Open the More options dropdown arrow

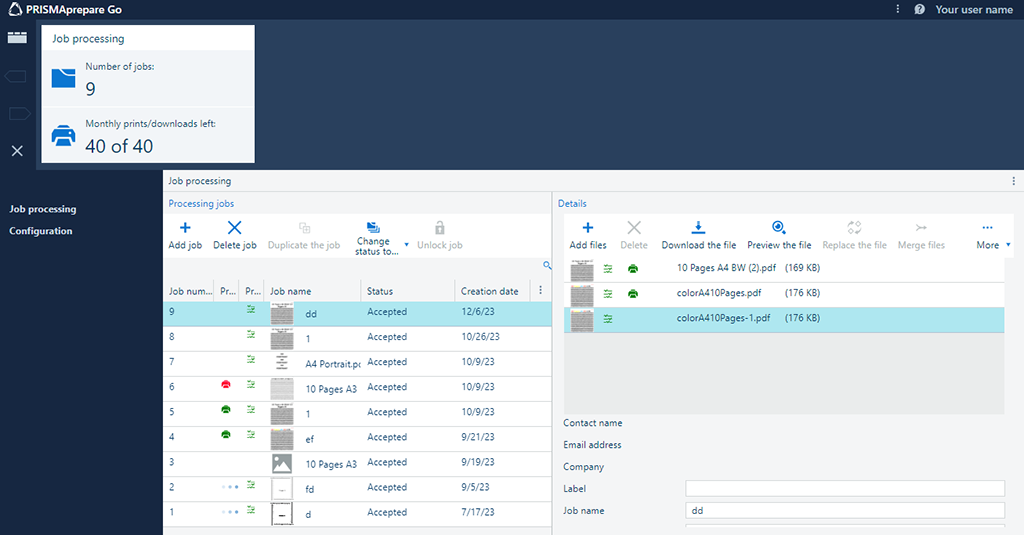pos(1008,245)
